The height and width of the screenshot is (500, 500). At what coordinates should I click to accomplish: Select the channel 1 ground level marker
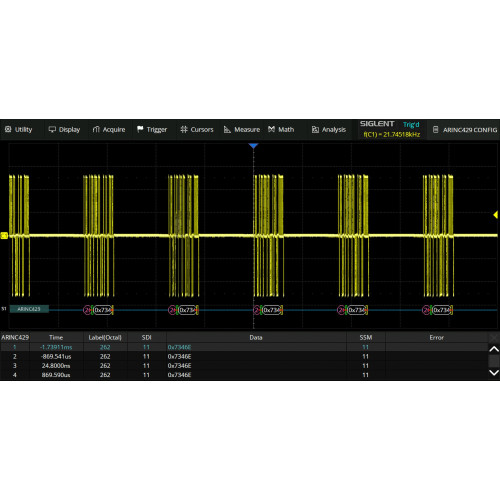coord(4,236)
